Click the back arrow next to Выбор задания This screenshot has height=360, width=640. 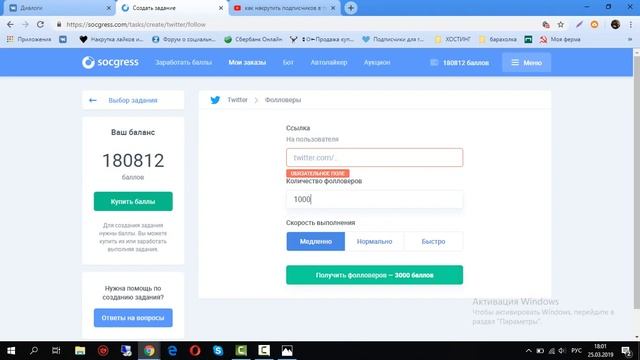point(93,100)
